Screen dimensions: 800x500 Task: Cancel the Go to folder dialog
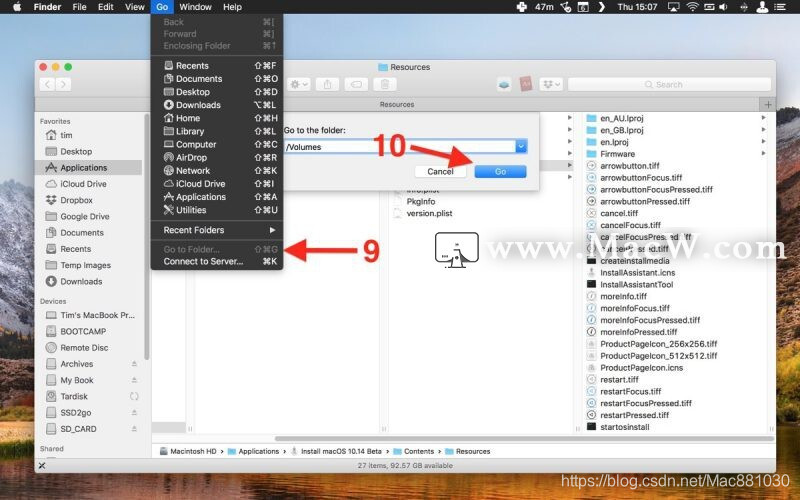point(440,171)
